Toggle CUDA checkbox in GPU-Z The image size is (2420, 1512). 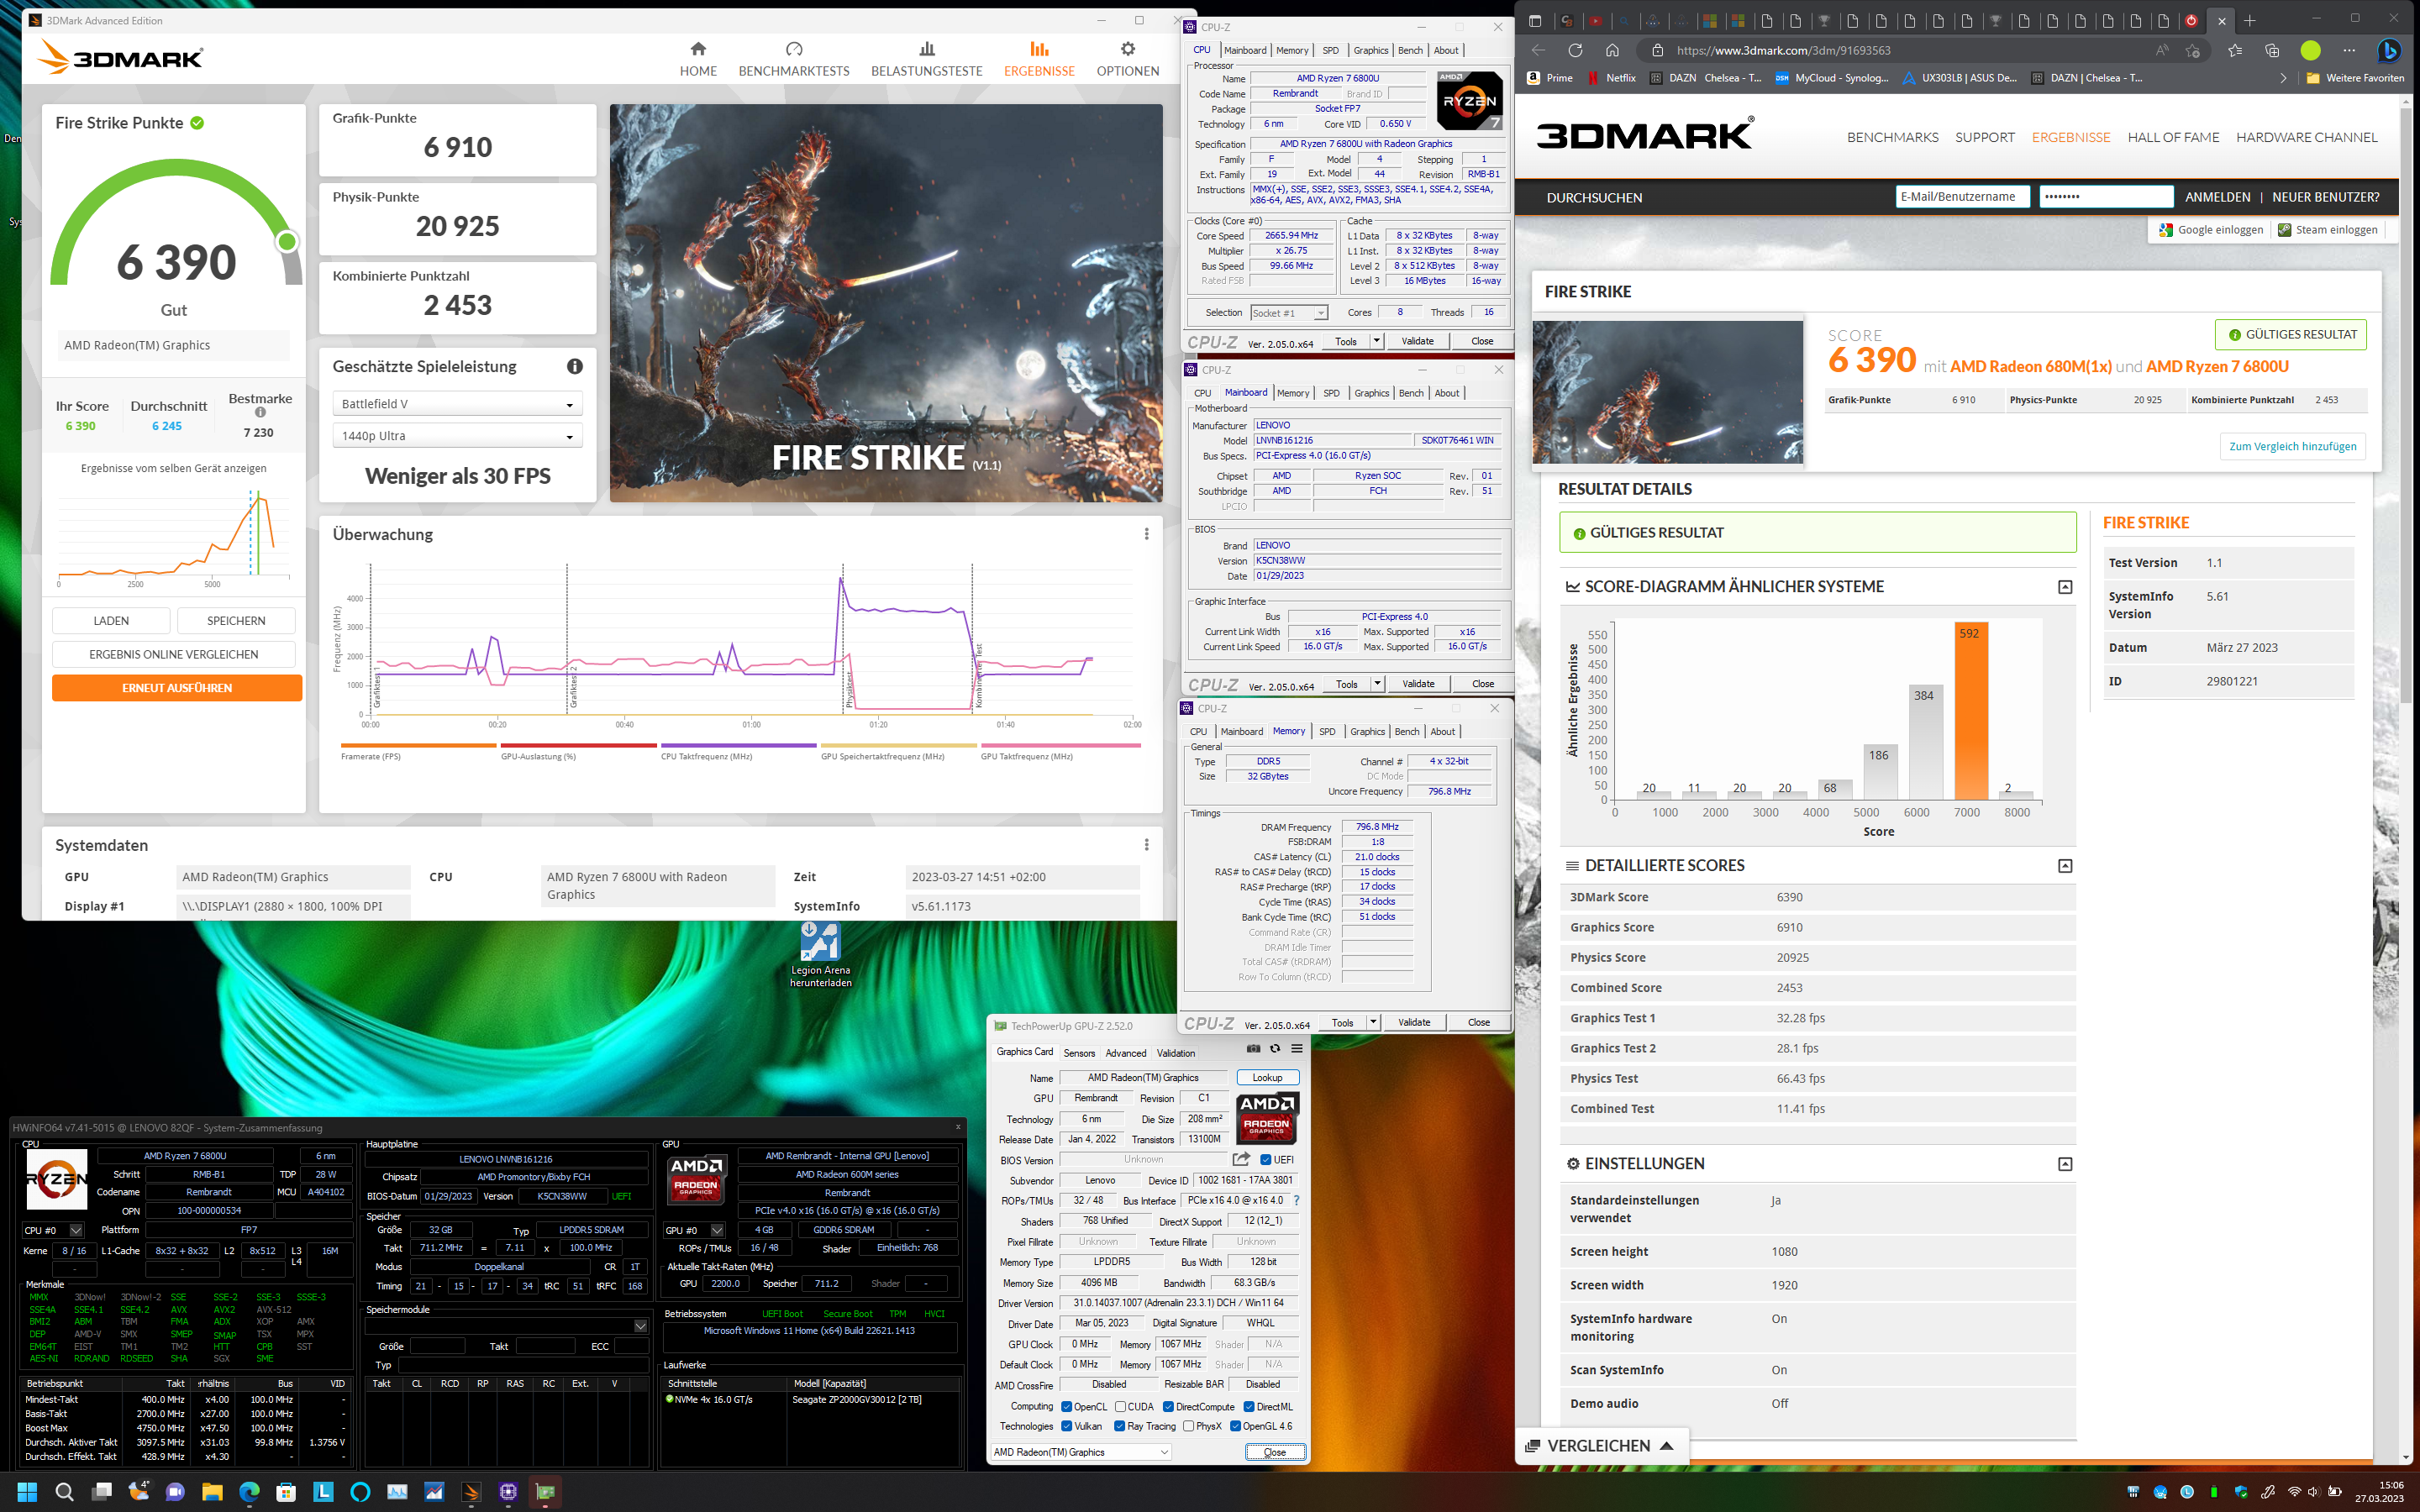(x=1120, y=1407)
